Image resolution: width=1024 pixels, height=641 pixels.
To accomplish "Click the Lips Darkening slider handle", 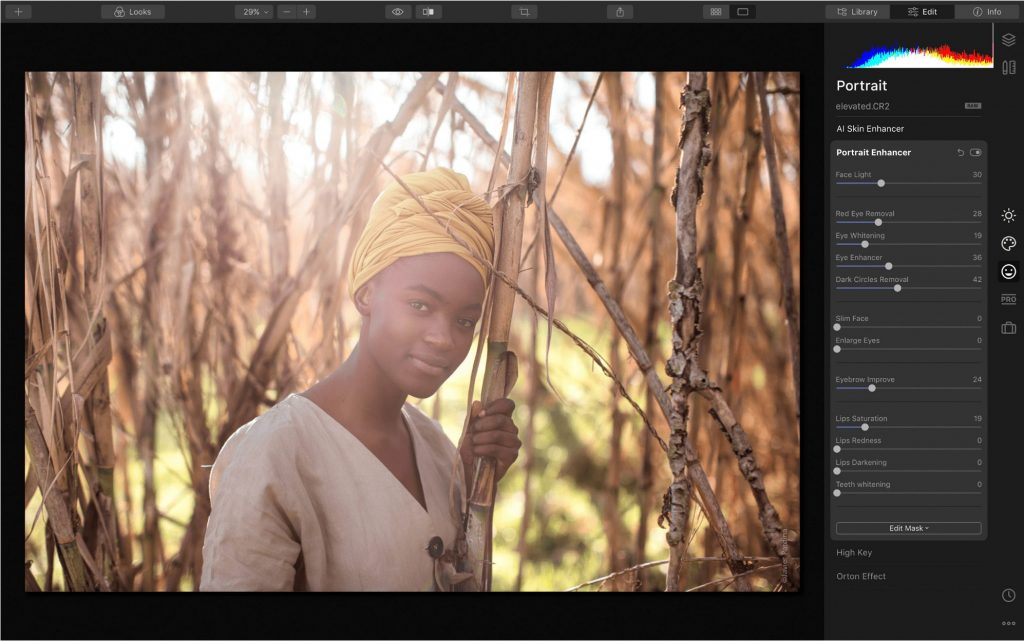I will 837,471.
